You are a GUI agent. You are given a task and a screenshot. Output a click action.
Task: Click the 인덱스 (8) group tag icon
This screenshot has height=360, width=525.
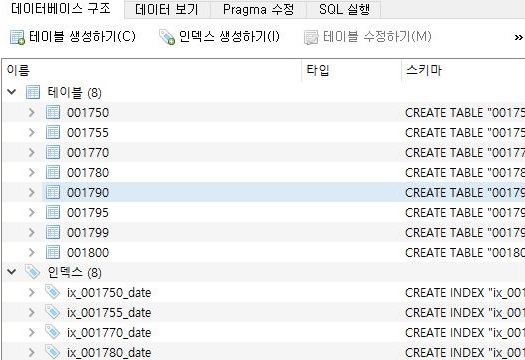[x=33, y=272]
